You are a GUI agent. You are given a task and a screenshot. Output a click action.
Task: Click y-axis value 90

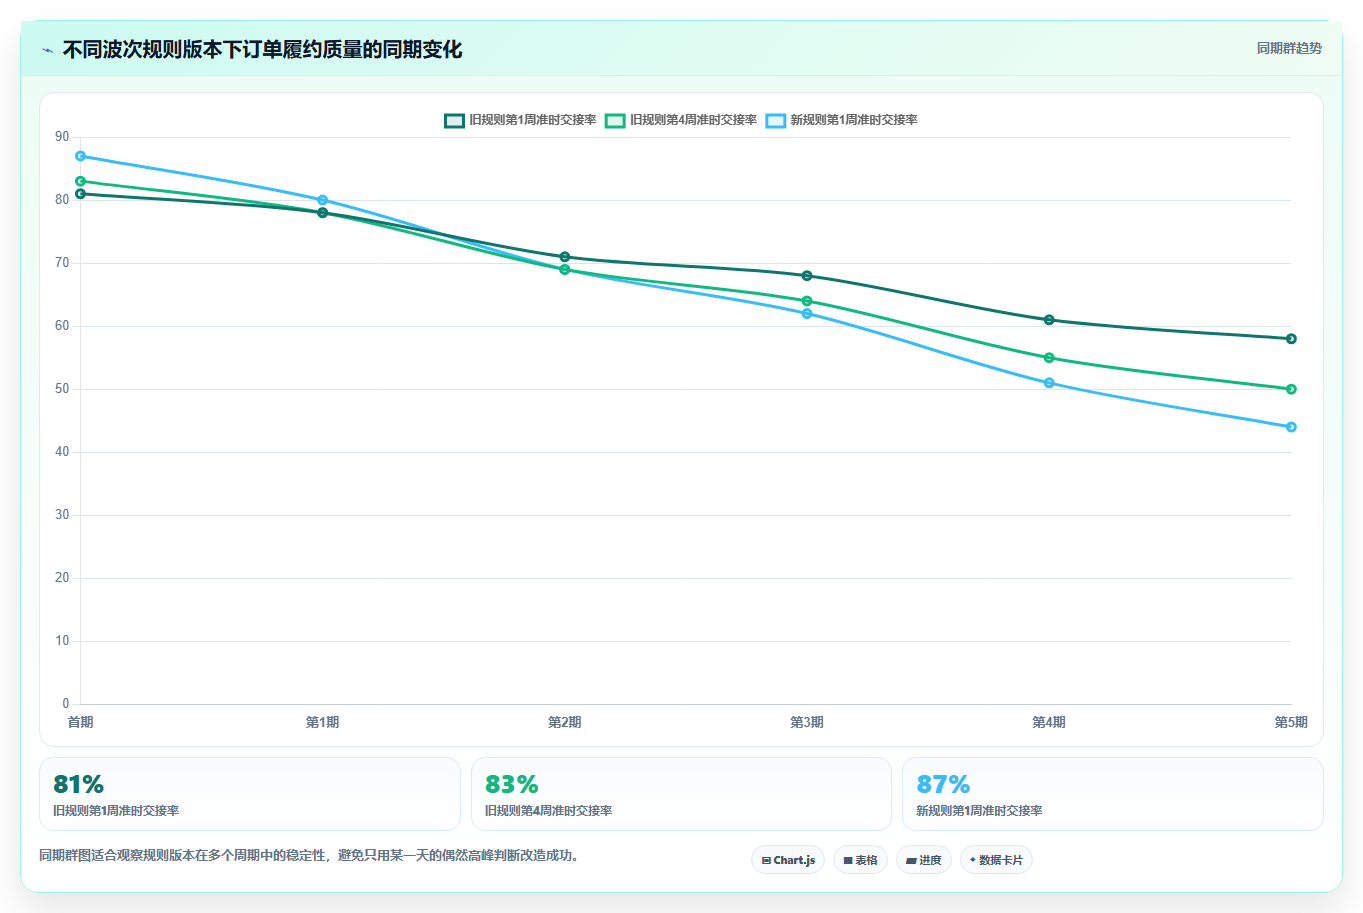point(62,137)
